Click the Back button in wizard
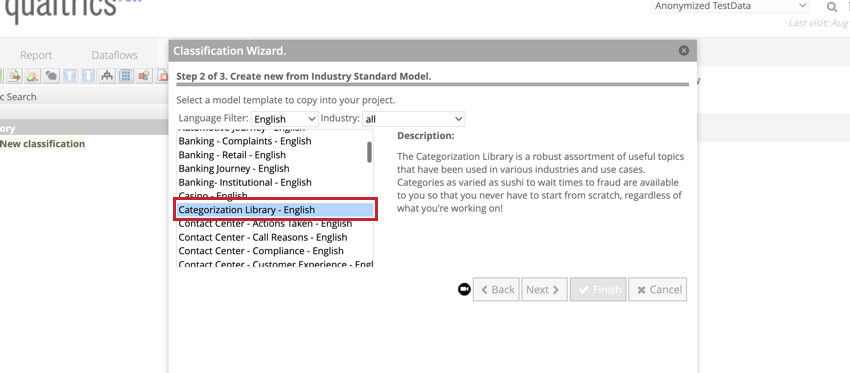This screenshot has width=850, height=373. pos(497,290)
